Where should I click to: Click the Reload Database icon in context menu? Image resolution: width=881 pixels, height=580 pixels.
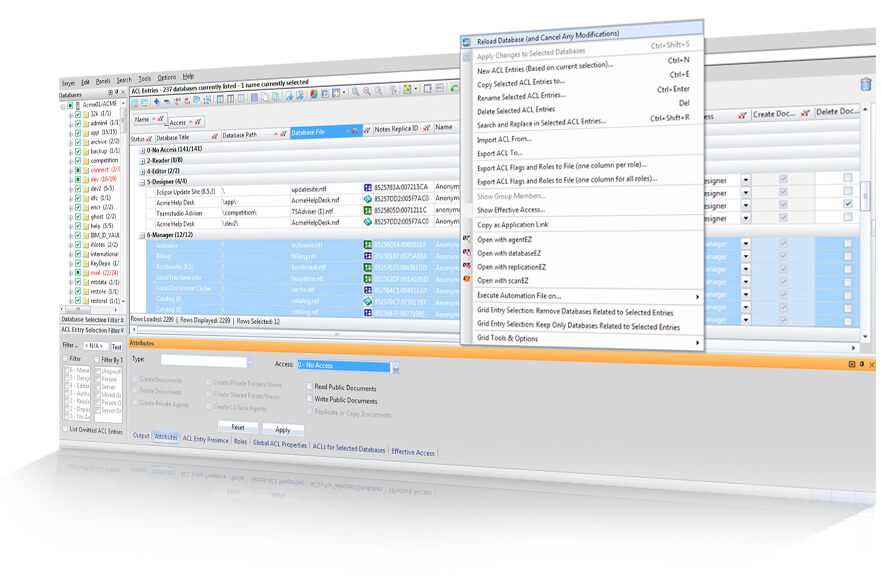point(466,42)
